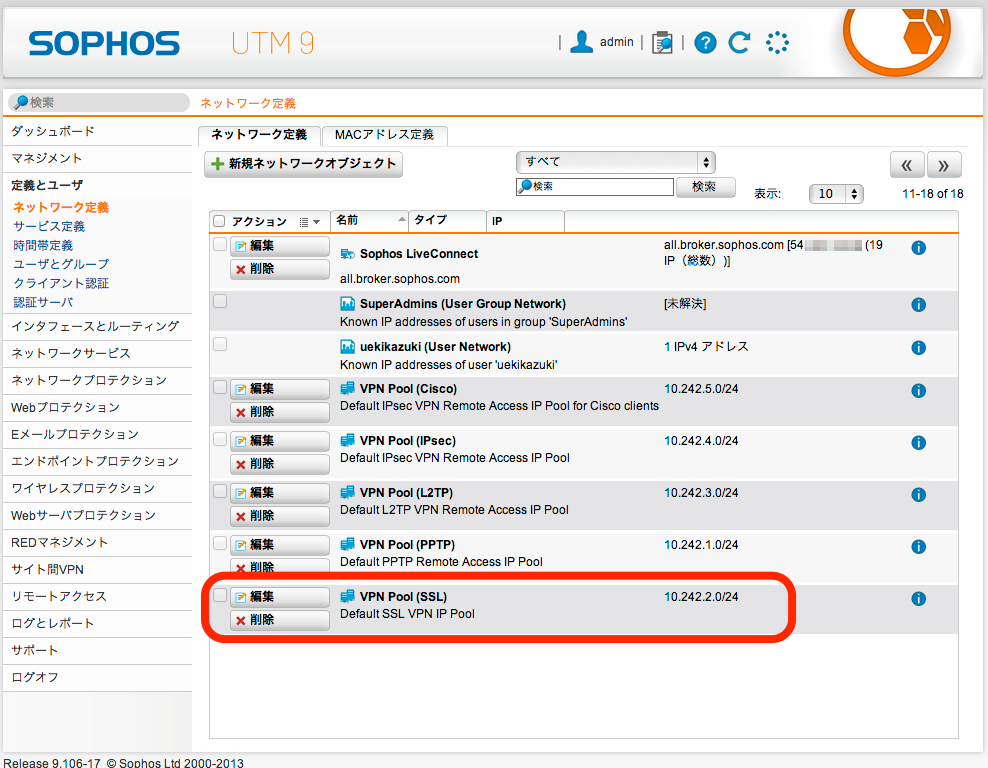Open the online help question mark icon

[705, 43]
